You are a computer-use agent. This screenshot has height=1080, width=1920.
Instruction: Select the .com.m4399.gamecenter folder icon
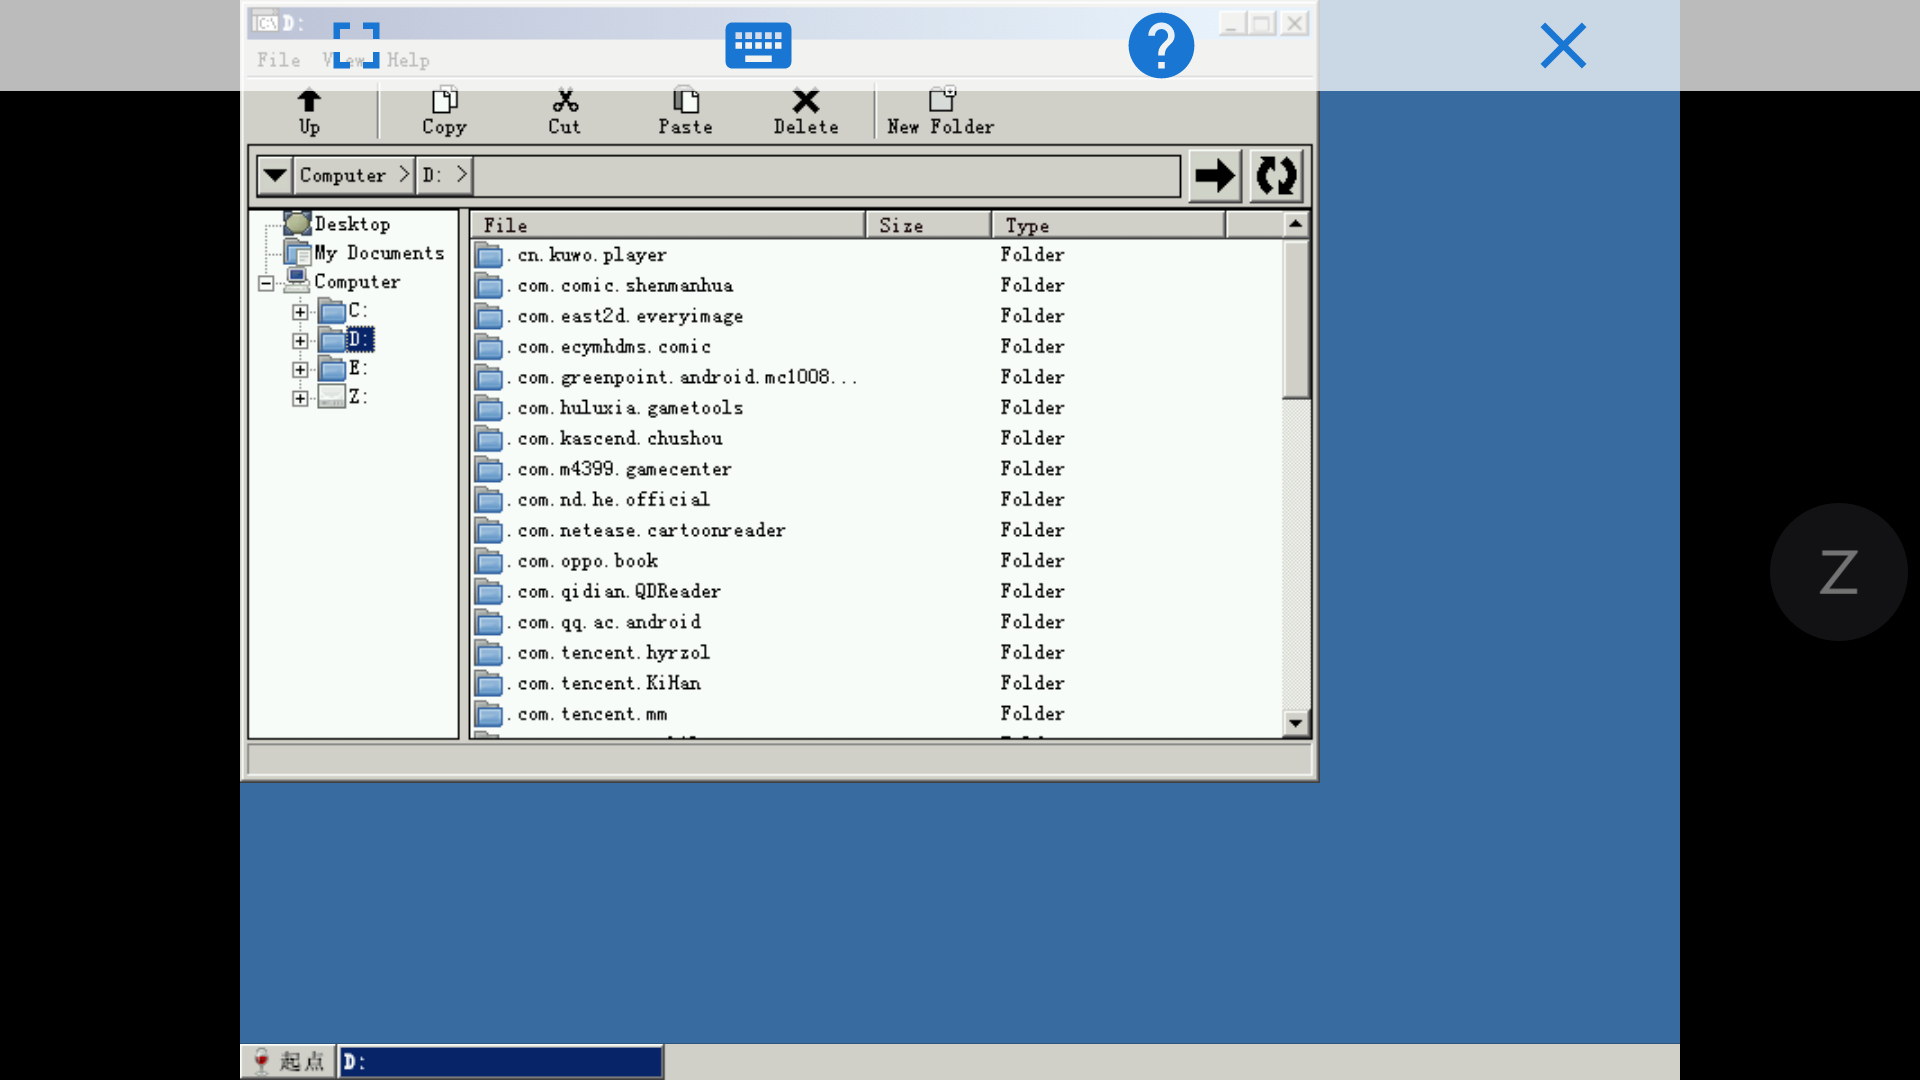pos(488,469)
